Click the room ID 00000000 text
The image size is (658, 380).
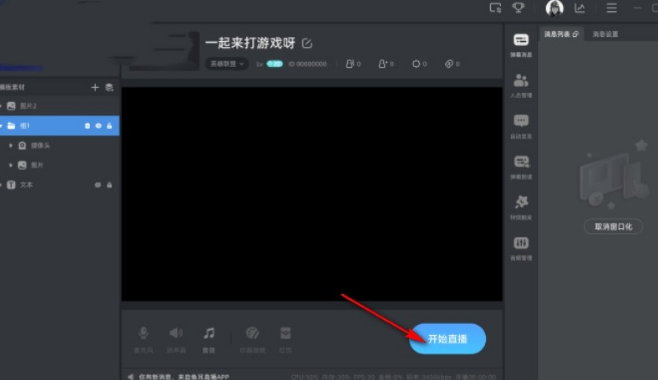308,64
